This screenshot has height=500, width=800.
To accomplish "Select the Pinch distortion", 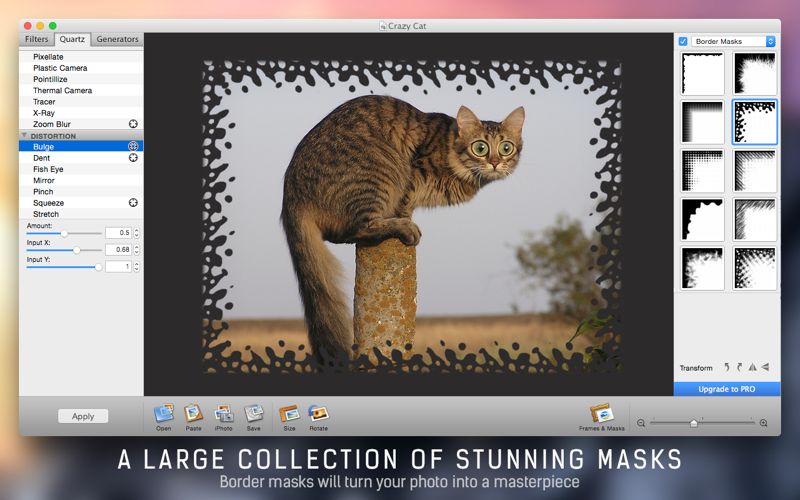I will [x=81, y=191].
